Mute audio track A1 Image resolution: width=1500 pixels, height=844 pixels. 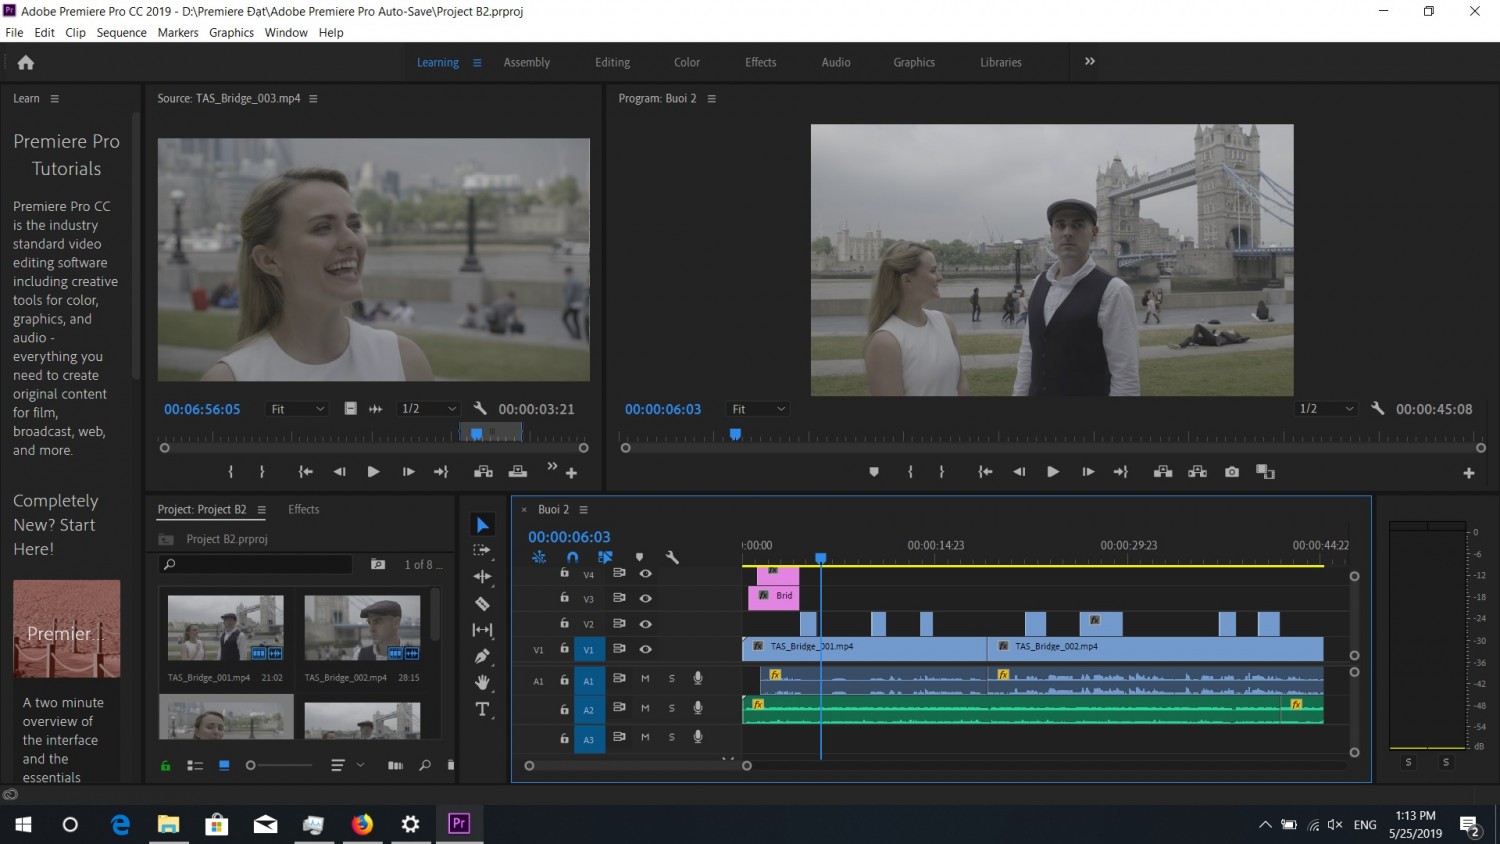(x=645, y=679)
